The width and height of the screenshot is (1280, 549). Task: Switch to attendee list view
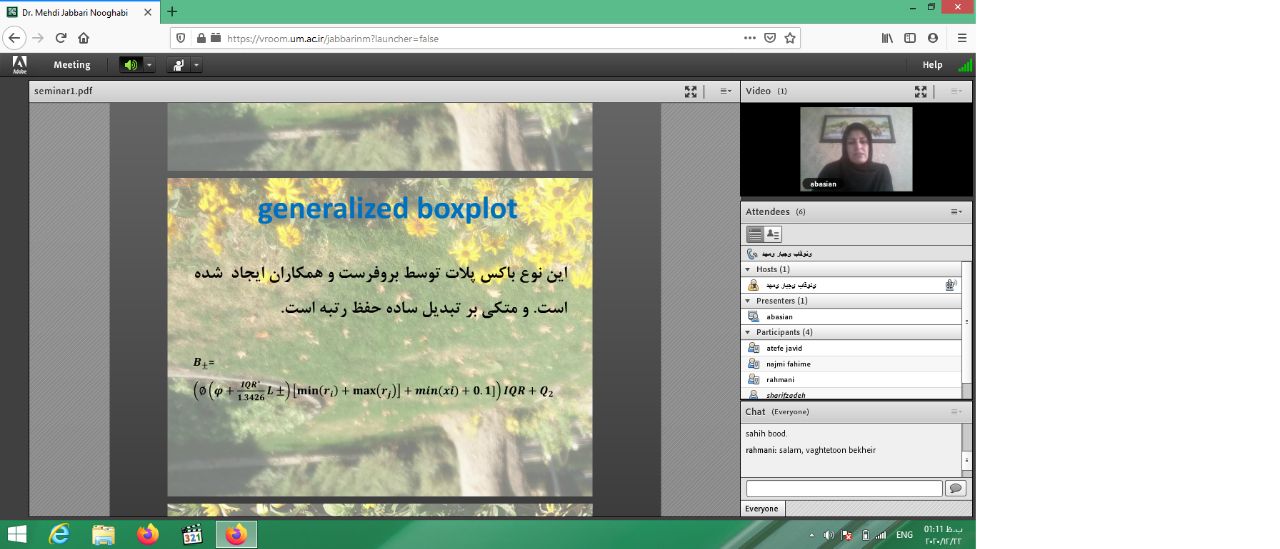[x=755, y=235]
